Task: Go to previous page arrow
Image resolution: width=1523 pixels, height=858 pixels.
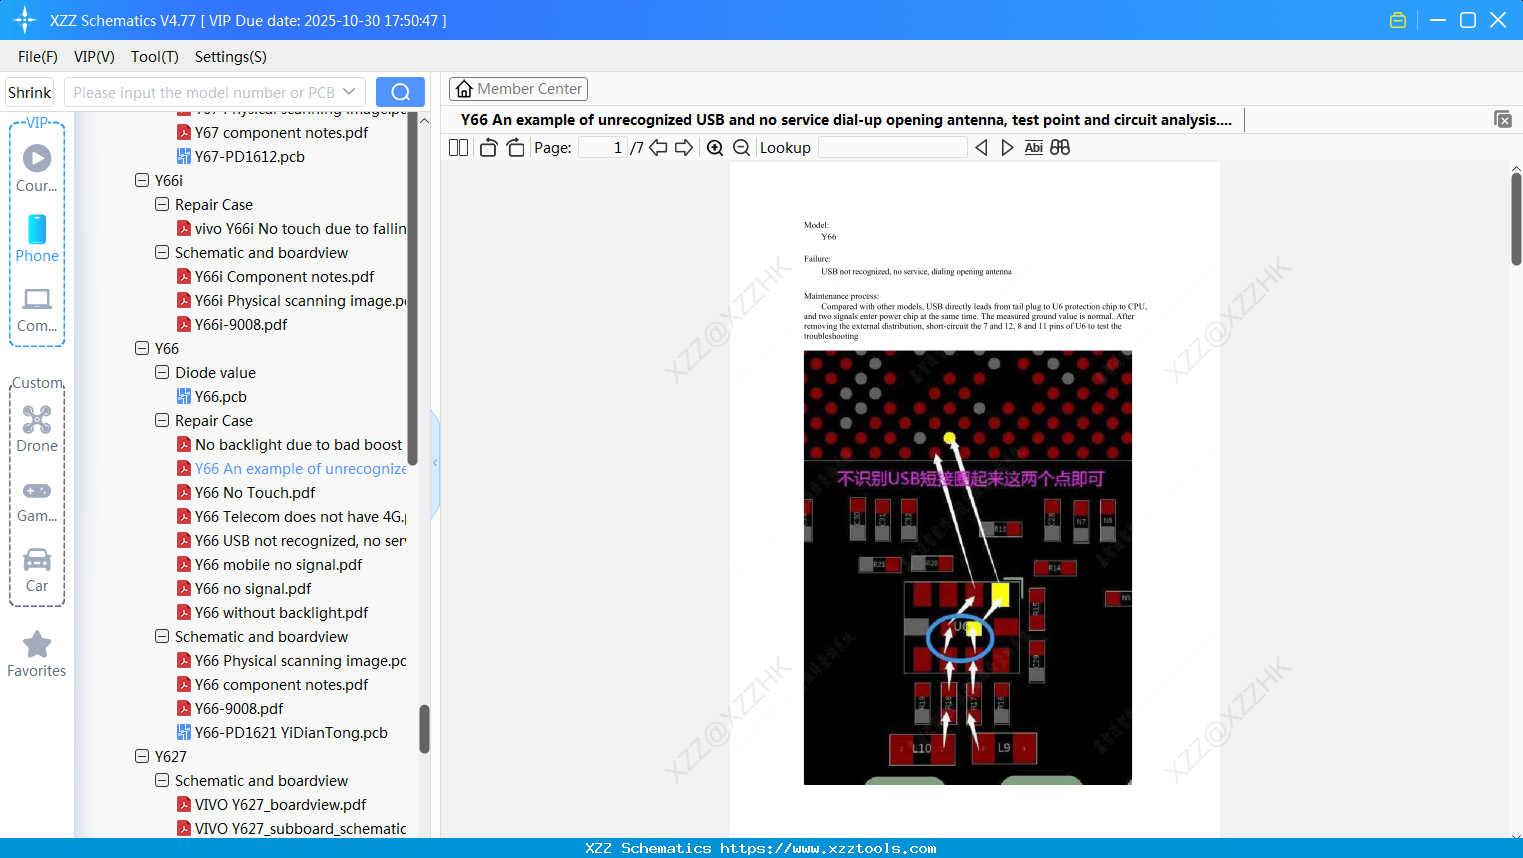Action: tap(658, 148)
